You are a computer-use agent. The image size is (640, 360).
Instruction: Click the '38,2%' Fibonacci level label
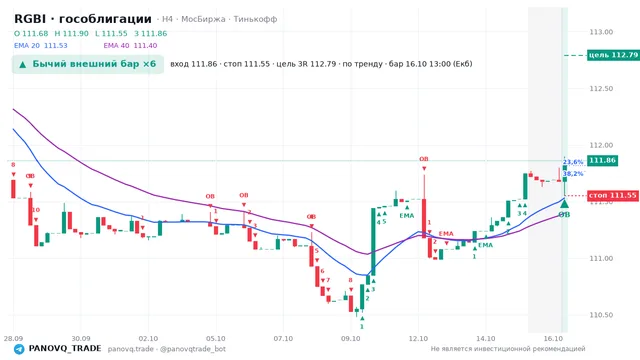(573, 173)
